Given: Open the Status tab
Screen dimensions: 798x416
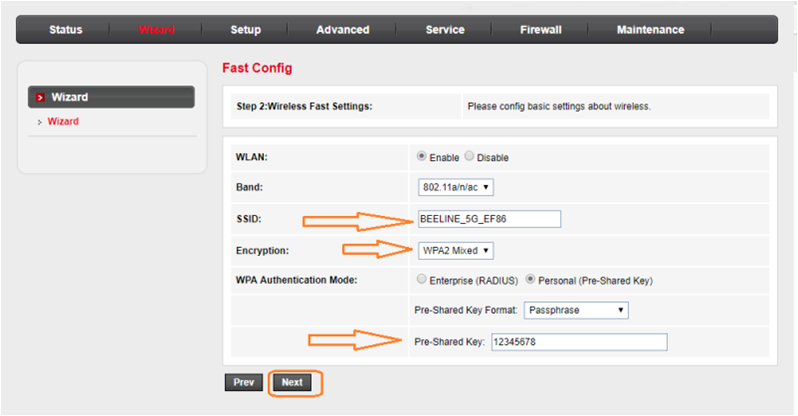Looking at the screenshot, I should (66, 30).
